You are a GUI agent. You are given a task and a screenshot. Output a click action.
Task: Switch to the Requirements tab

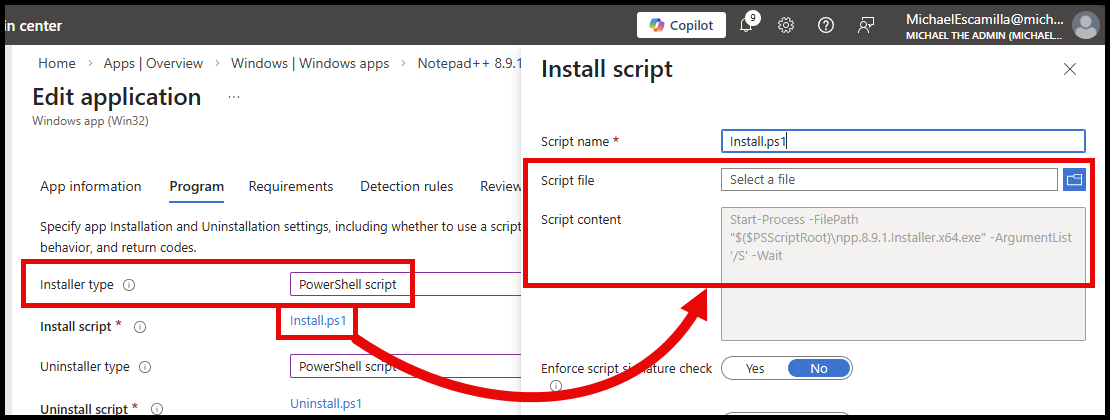tap(290, 186)
